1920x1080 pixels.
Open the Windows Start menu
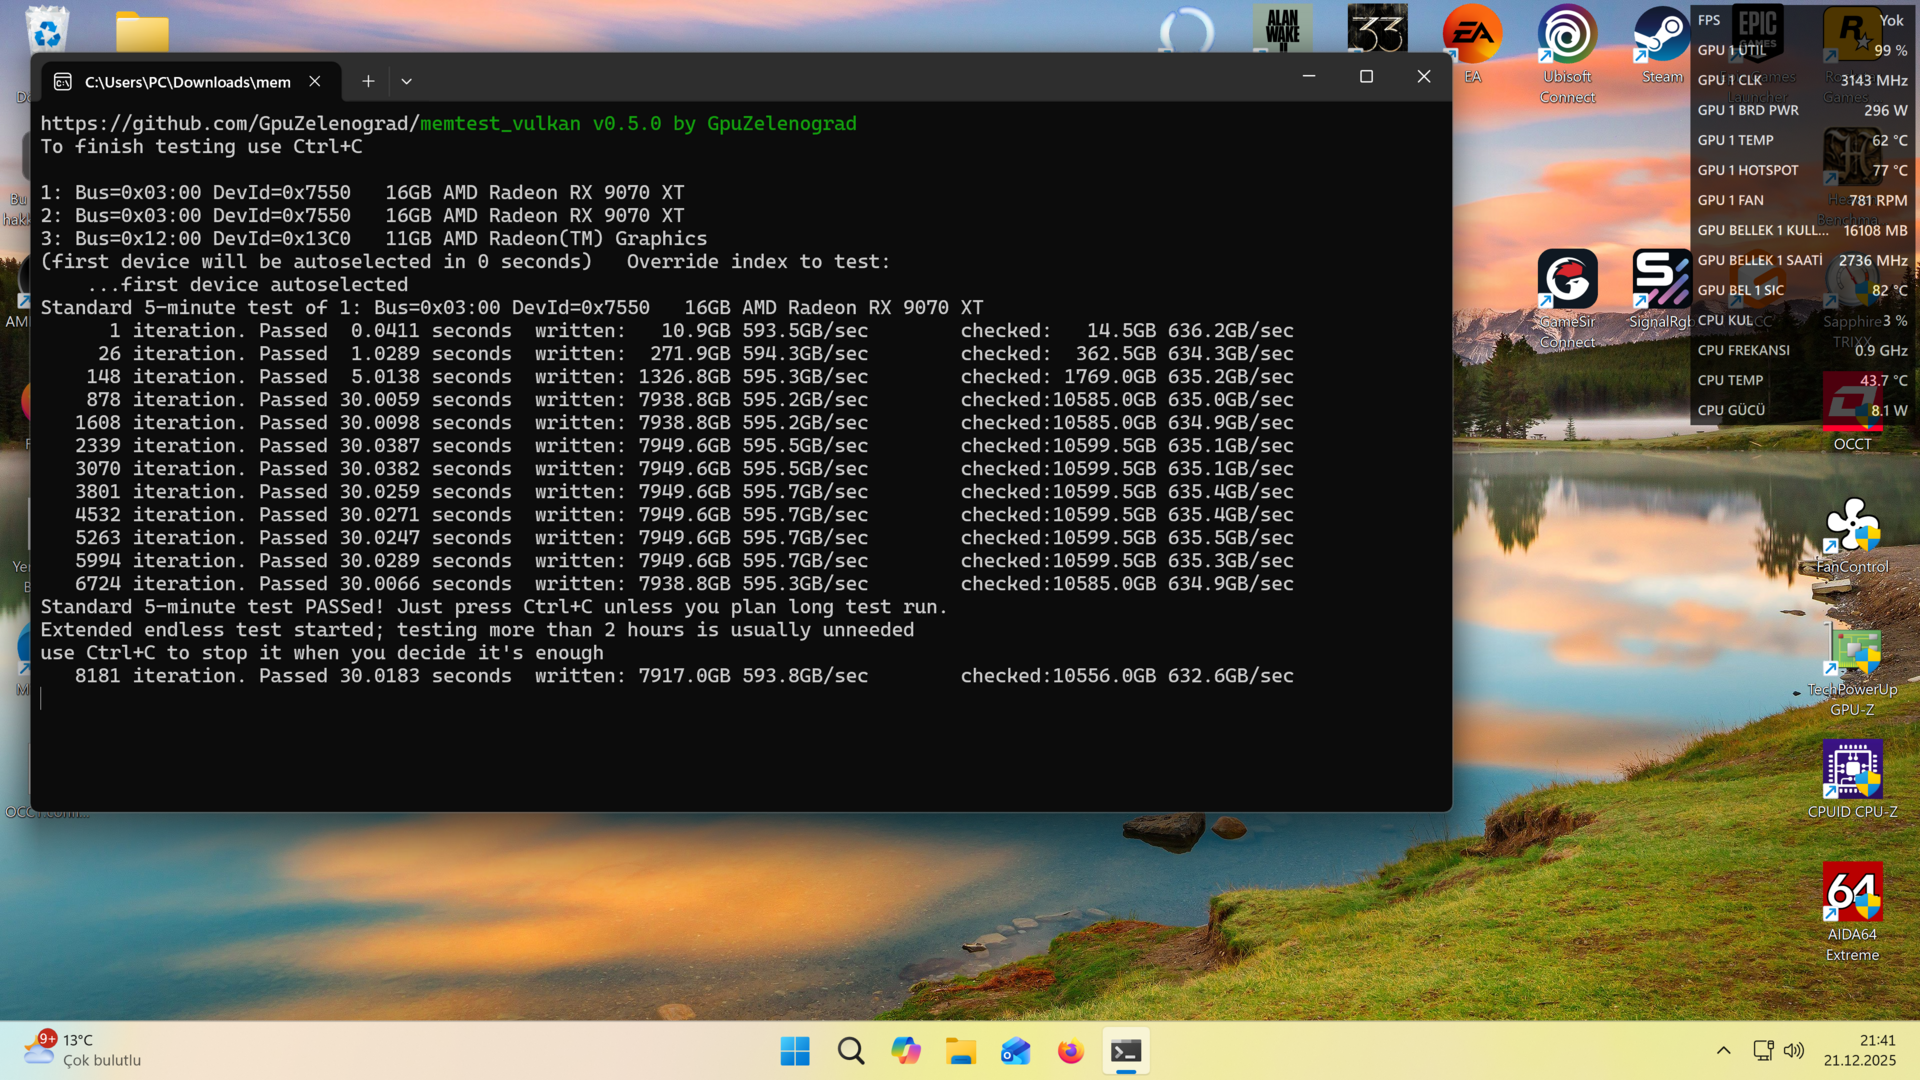click(795, 1051)
